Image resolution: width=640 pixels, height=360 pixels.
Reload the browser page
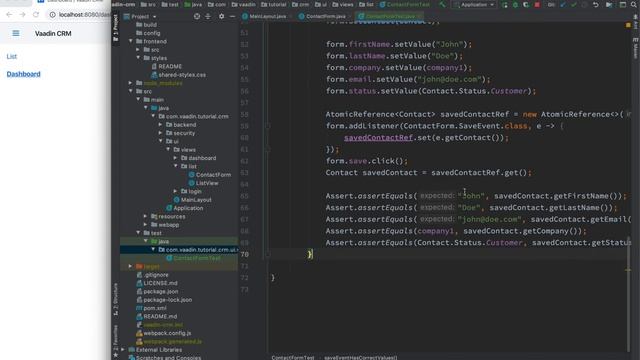[x=36, y=15]
